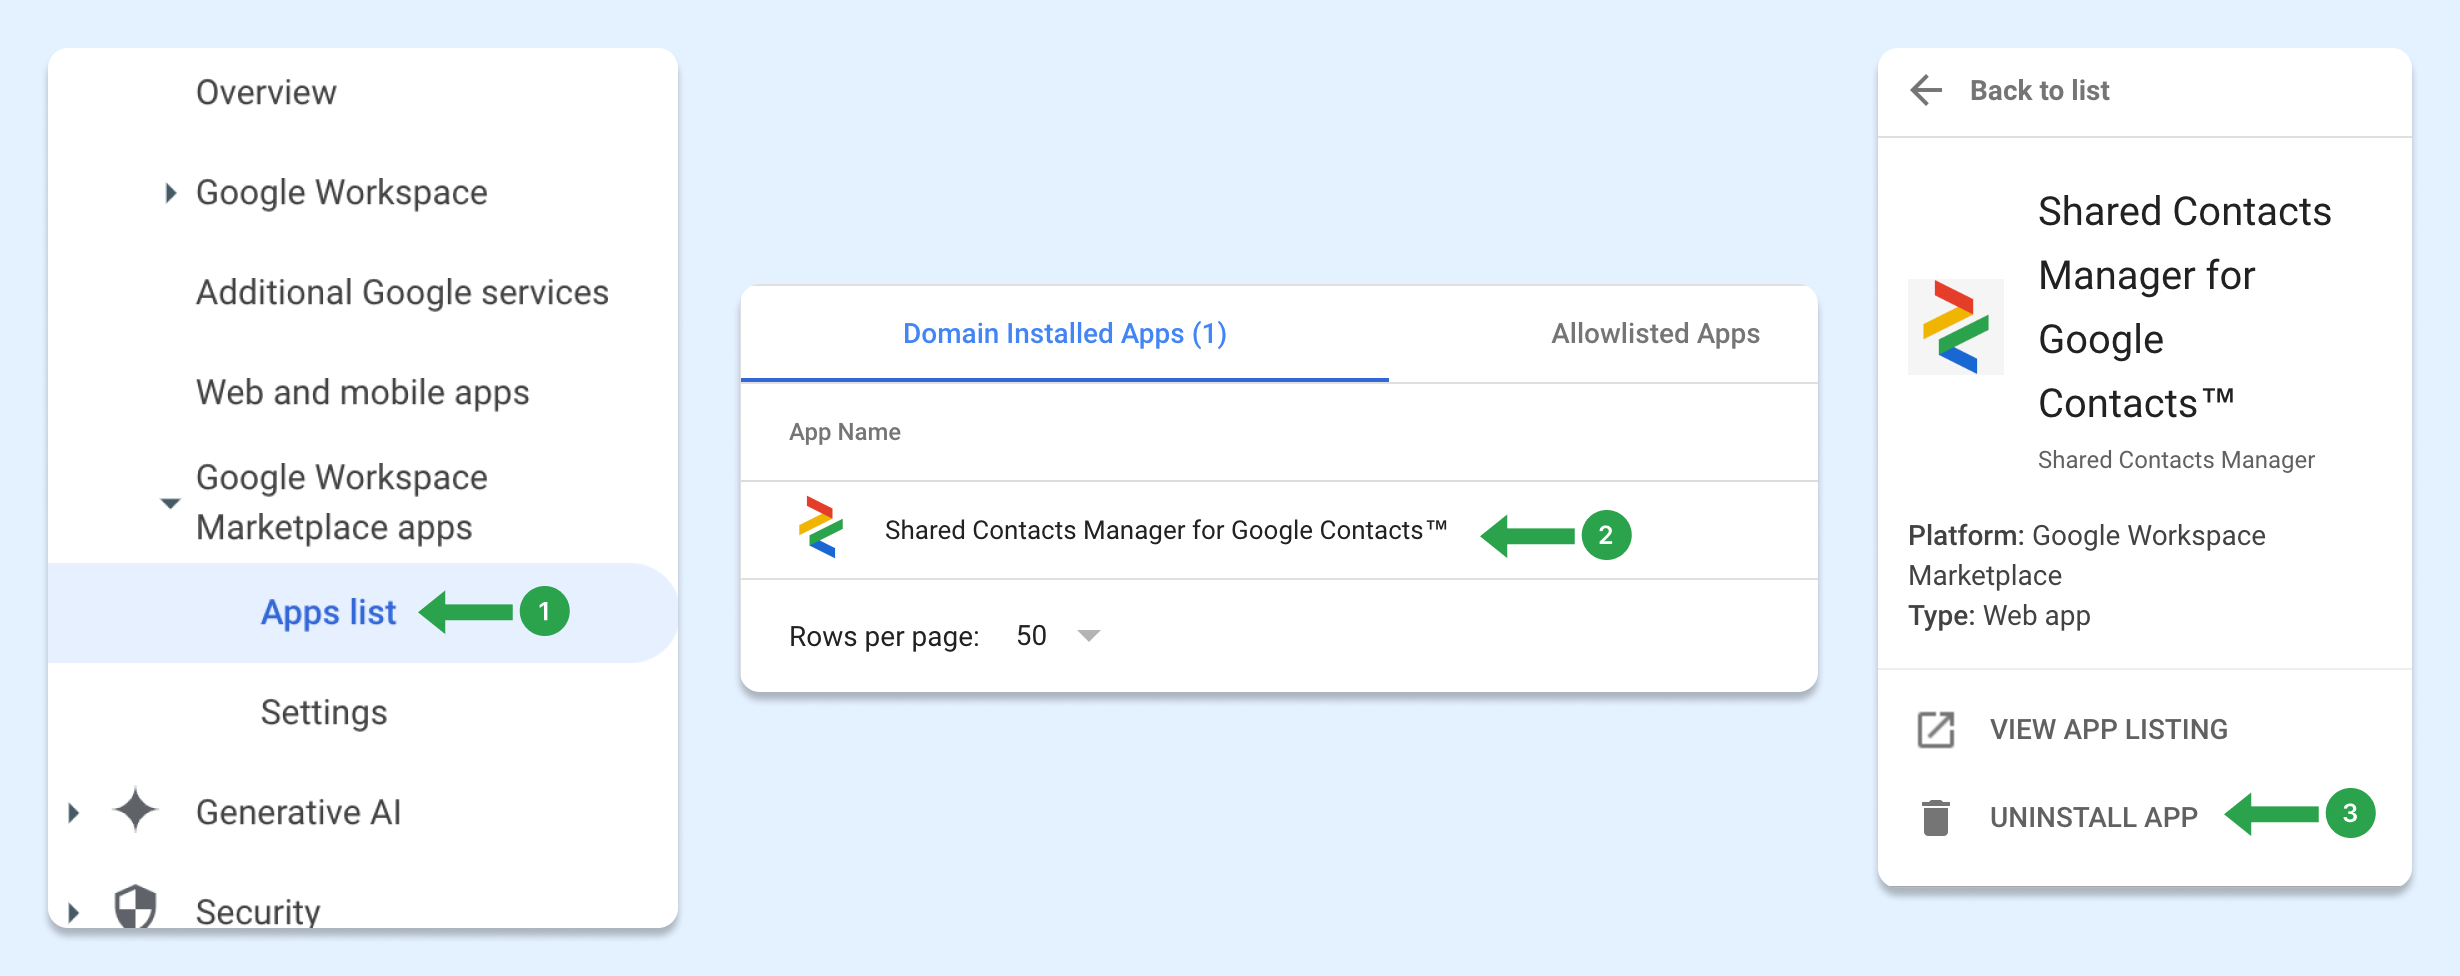2460x976 pixels.
Task: Click the app title in the details panel
Action: tap(2184, 307)
